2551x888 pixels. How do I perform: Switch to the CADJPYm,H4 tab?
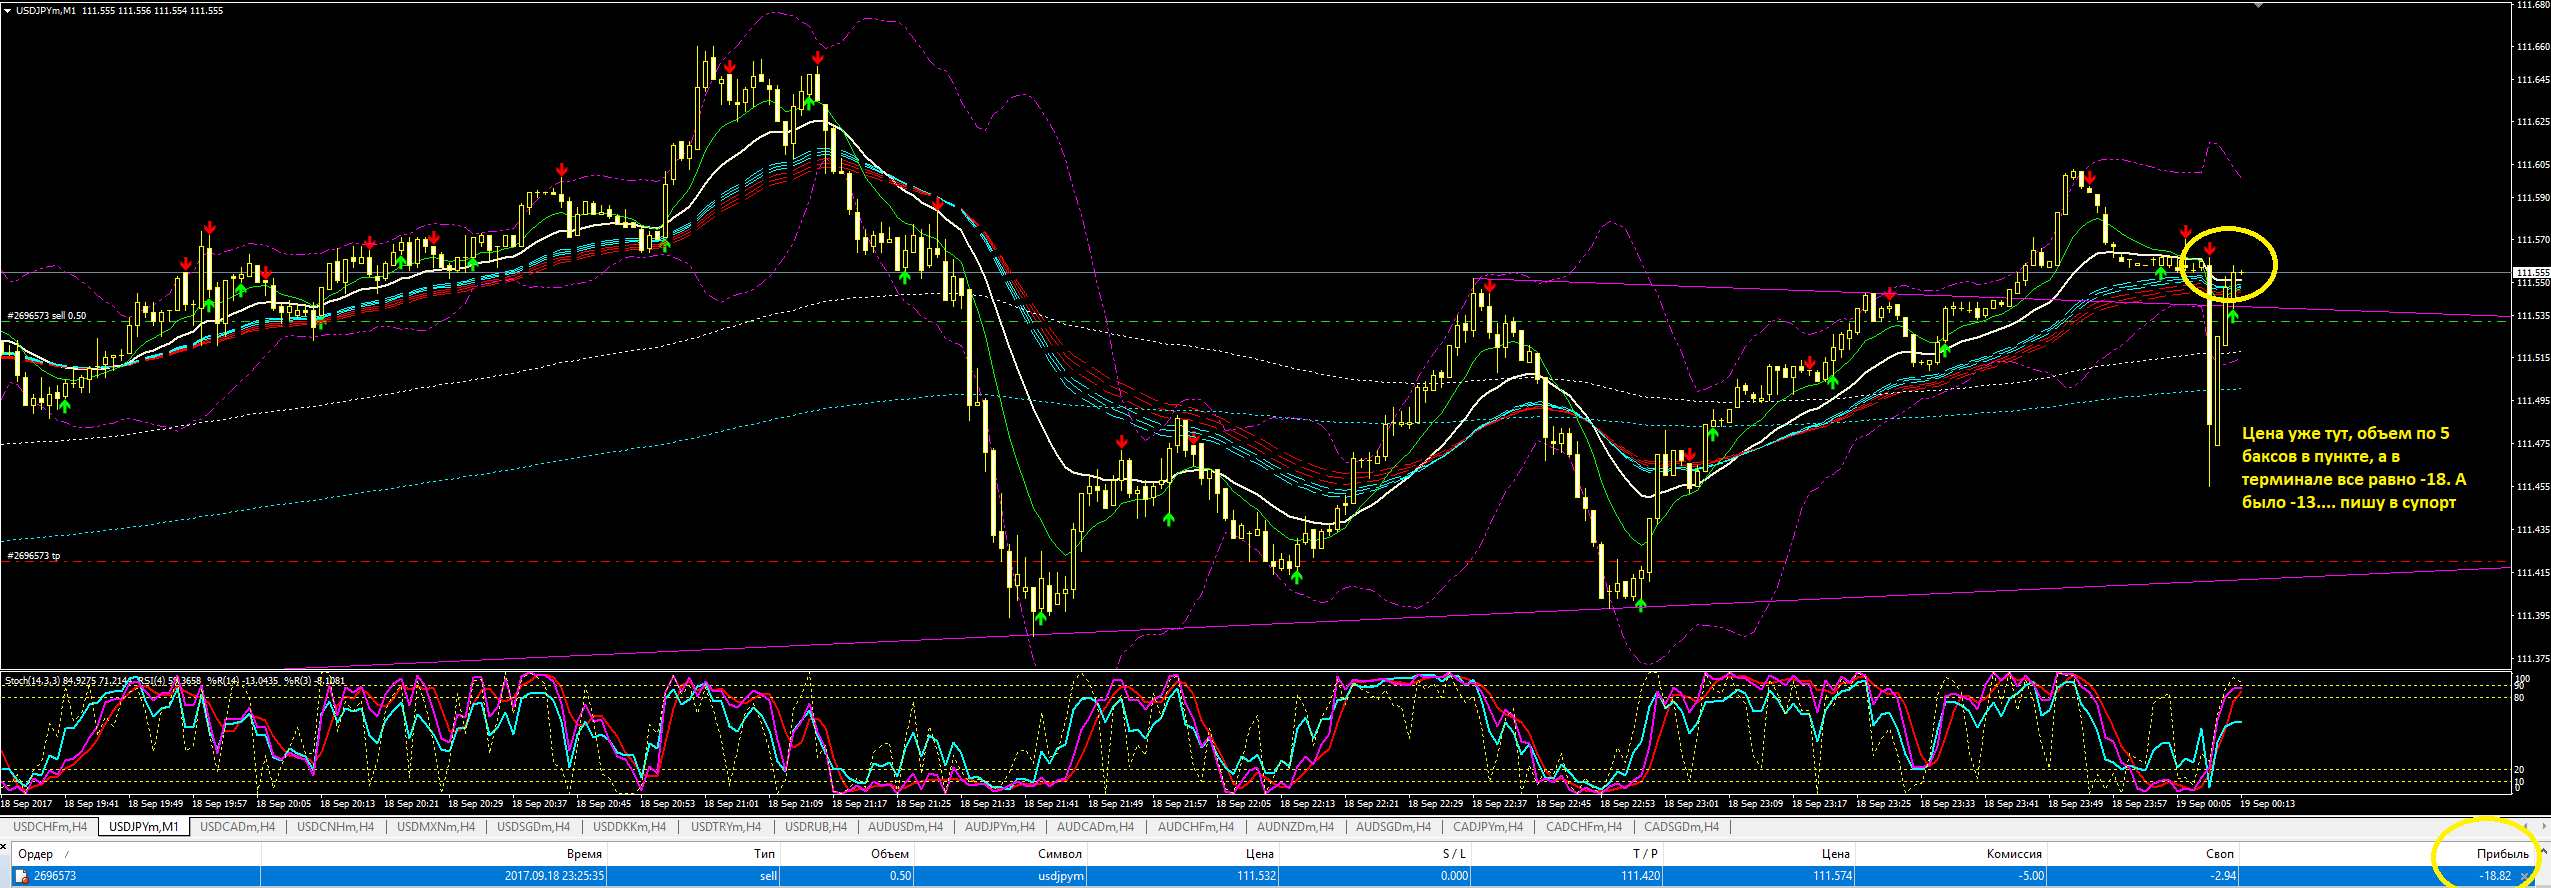point(1487,827)
